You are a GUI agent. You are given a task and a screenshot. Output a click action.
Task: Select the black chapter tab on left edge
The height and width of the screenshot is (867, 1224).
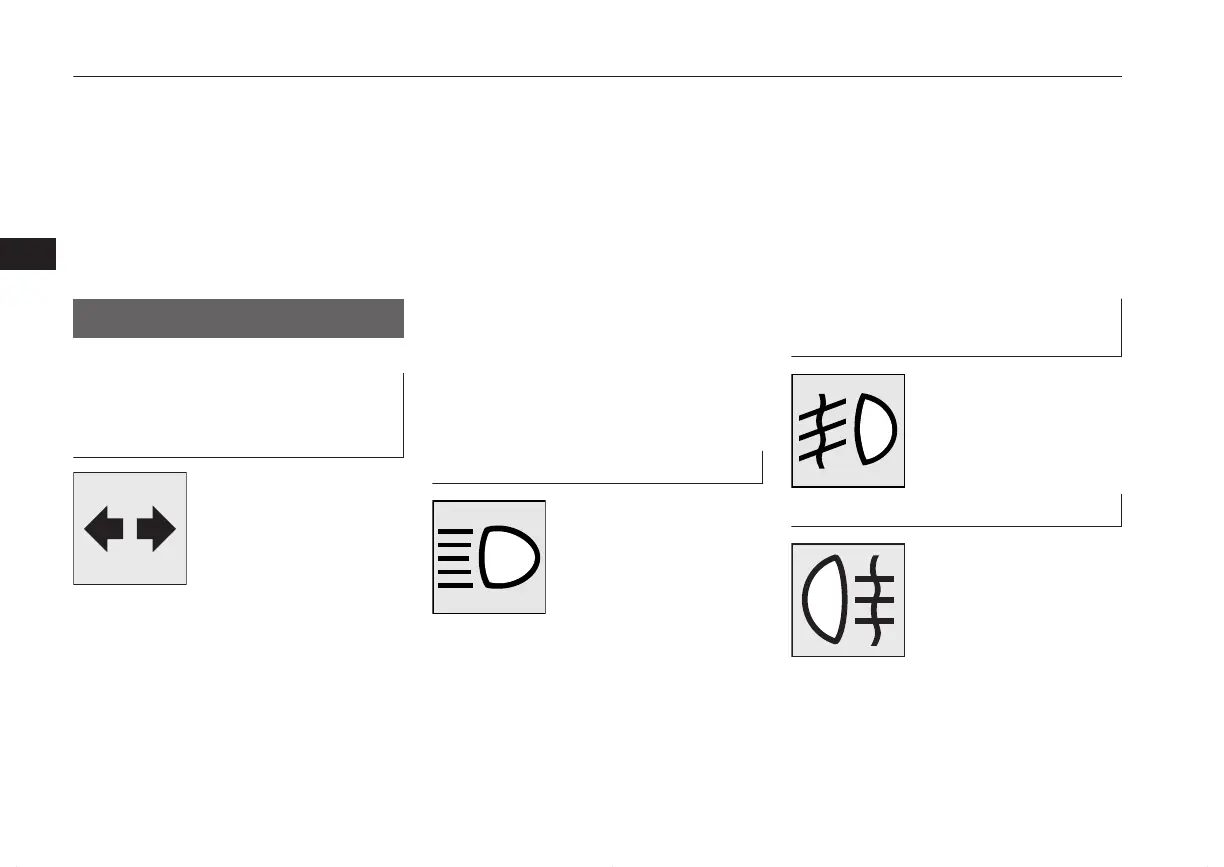28,253
